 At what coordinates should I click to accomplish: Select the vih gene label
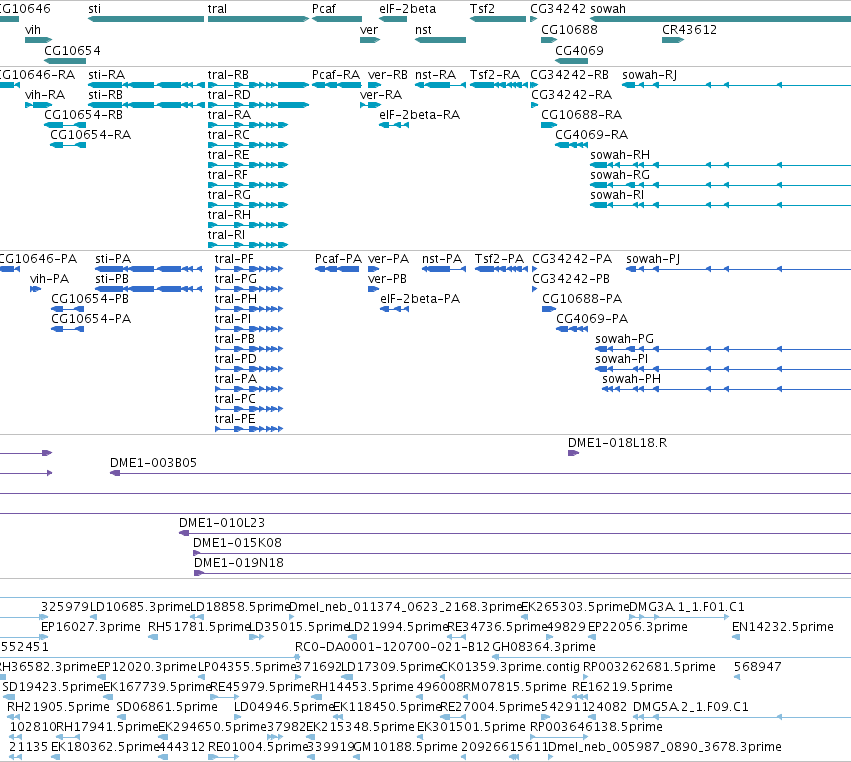(x=33, y=29)
